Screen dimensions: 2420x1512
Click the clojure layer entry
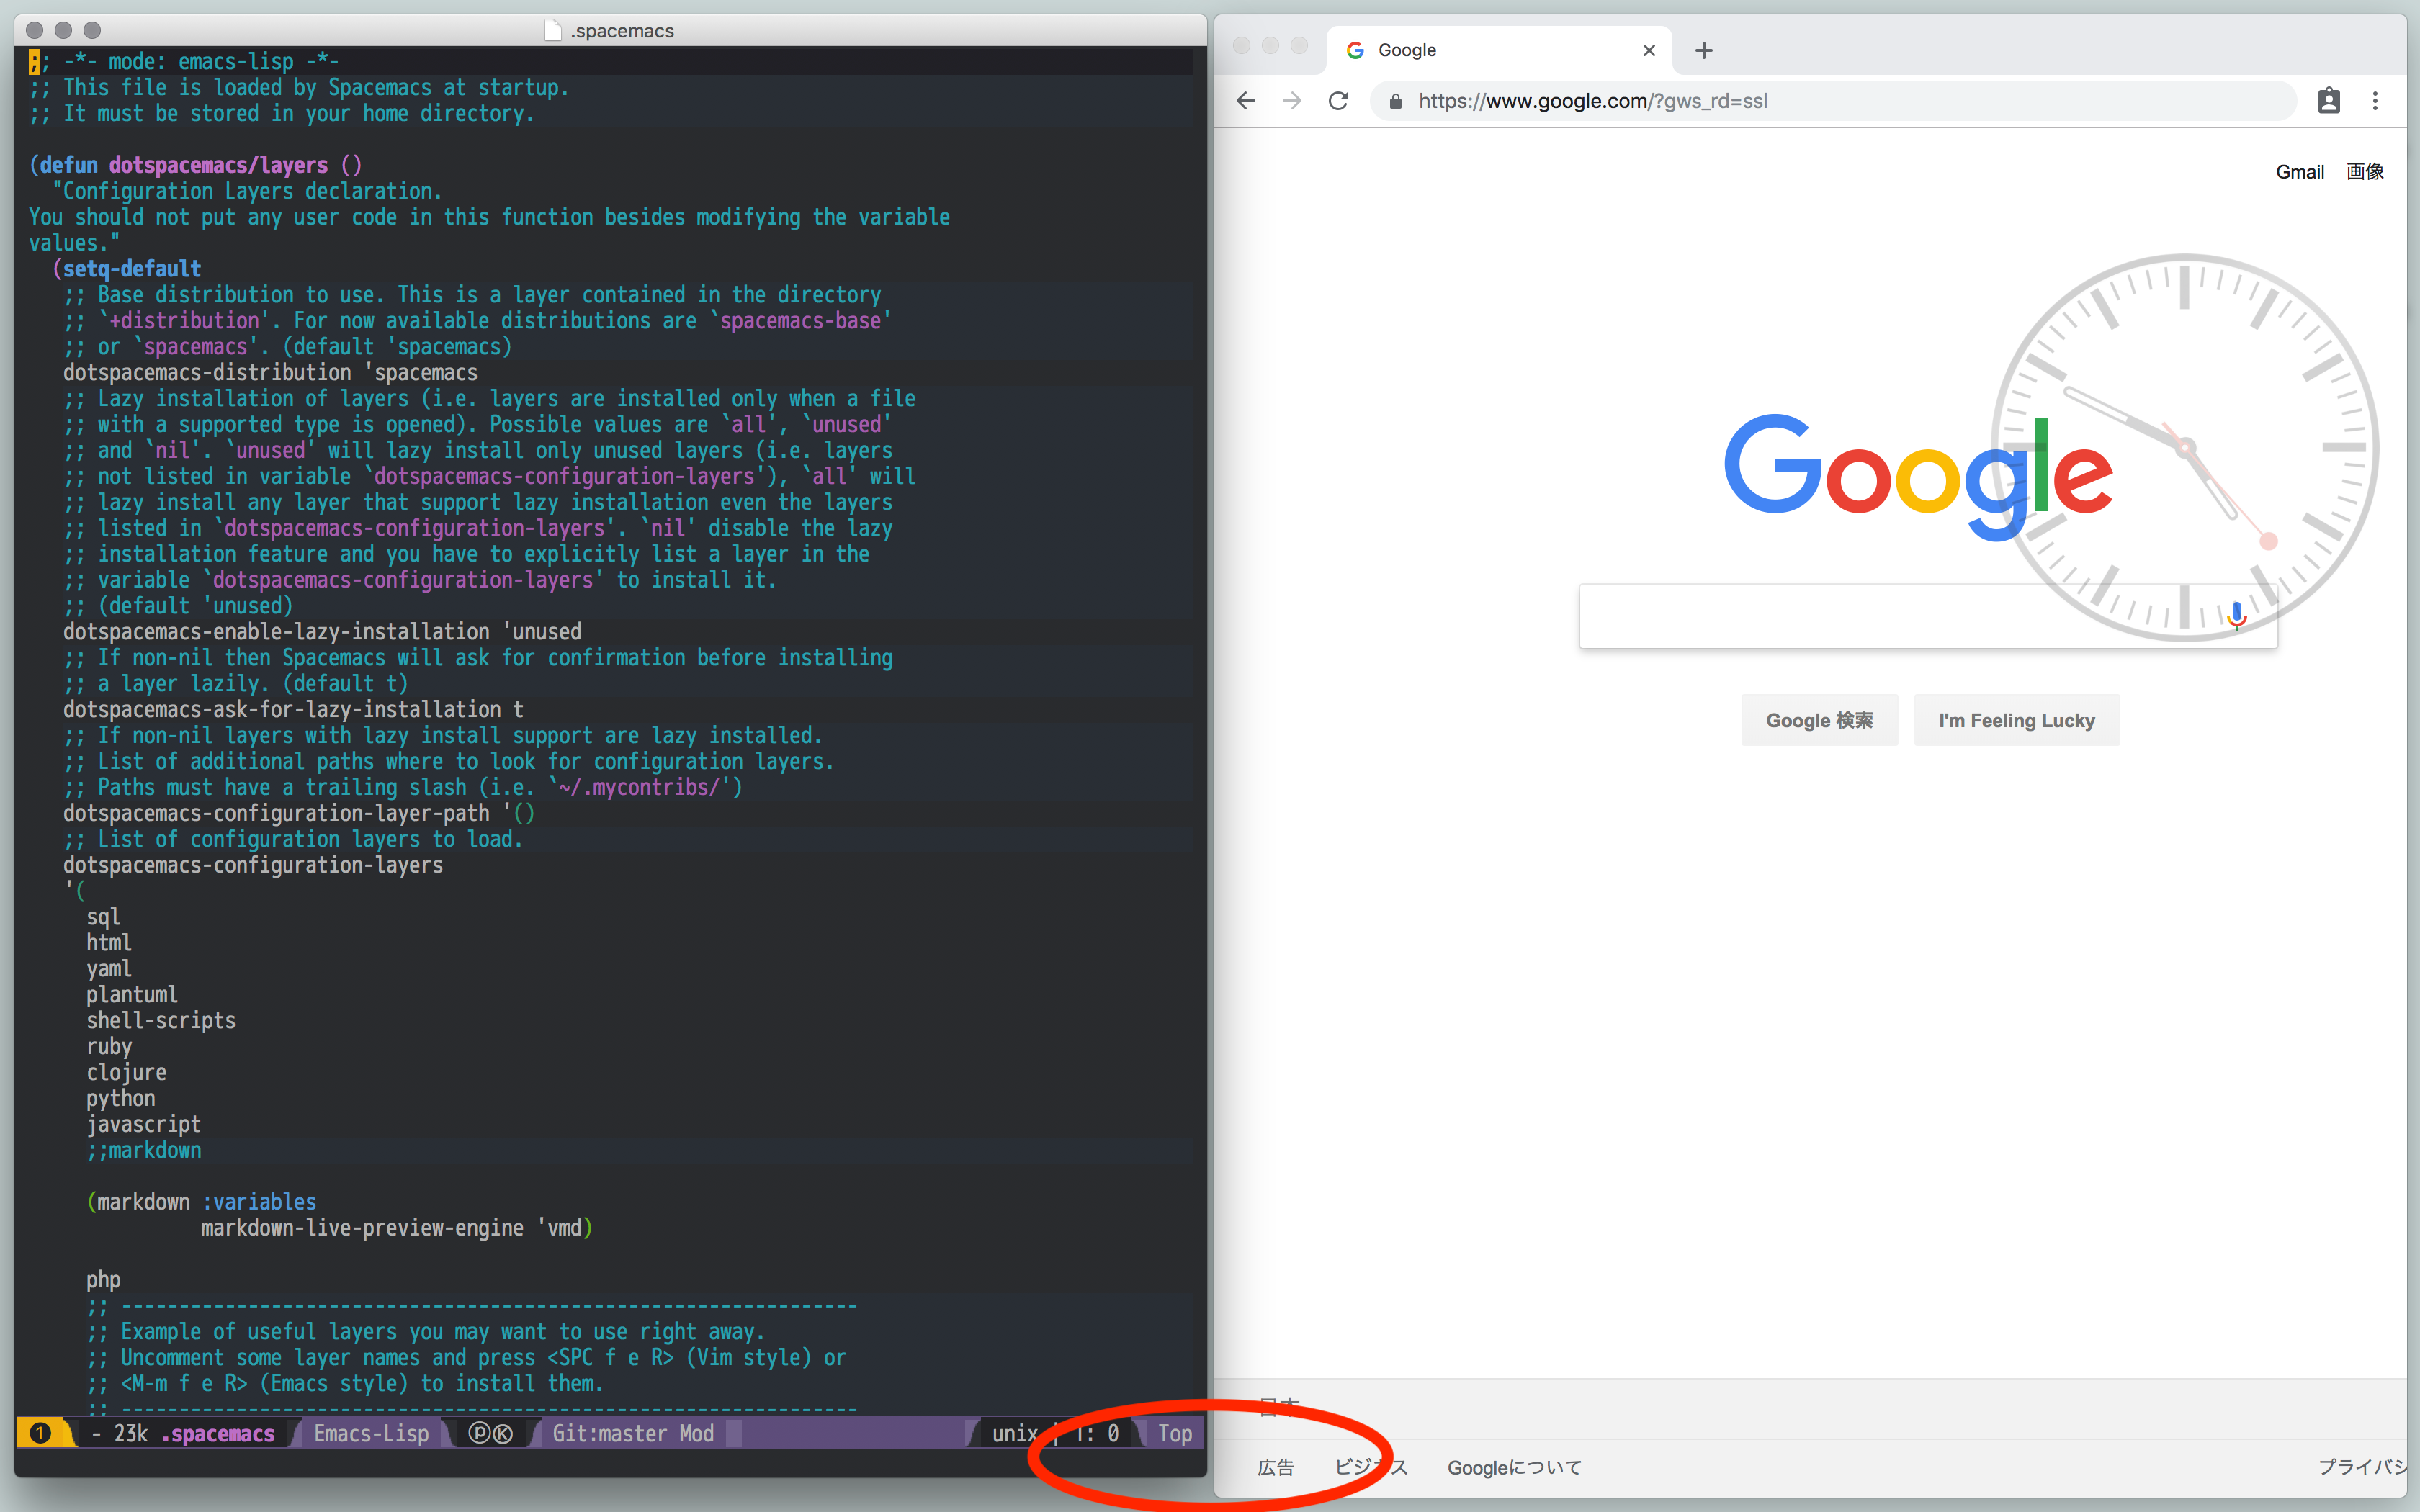[126, 1072]
